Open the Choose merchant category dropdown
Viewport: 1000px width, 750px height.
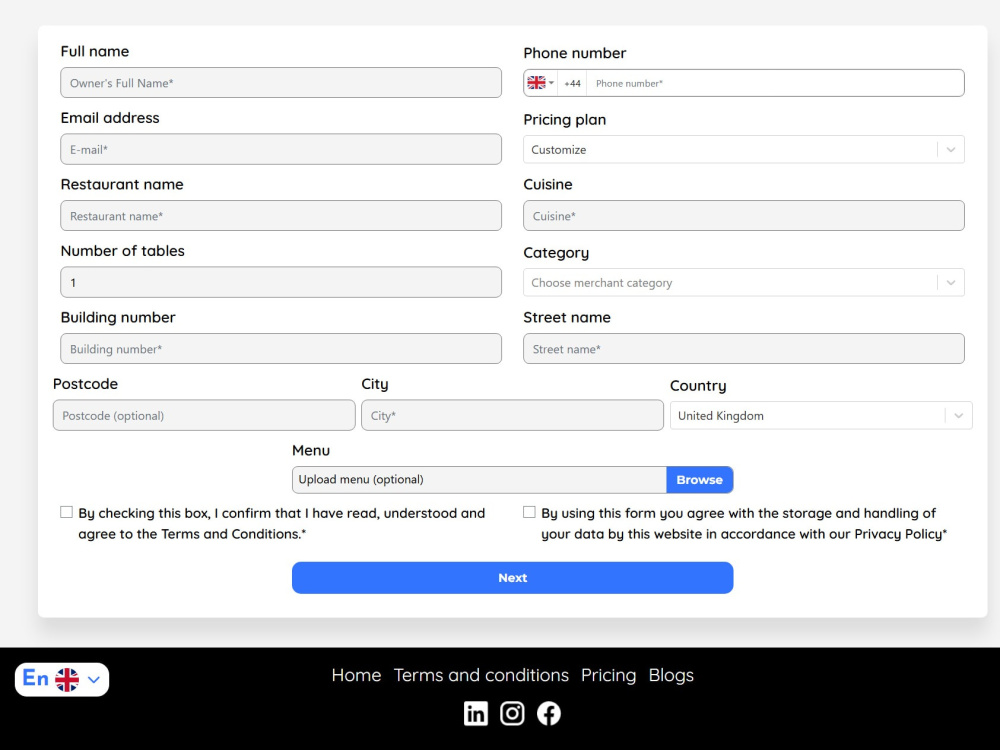point(744,283)
